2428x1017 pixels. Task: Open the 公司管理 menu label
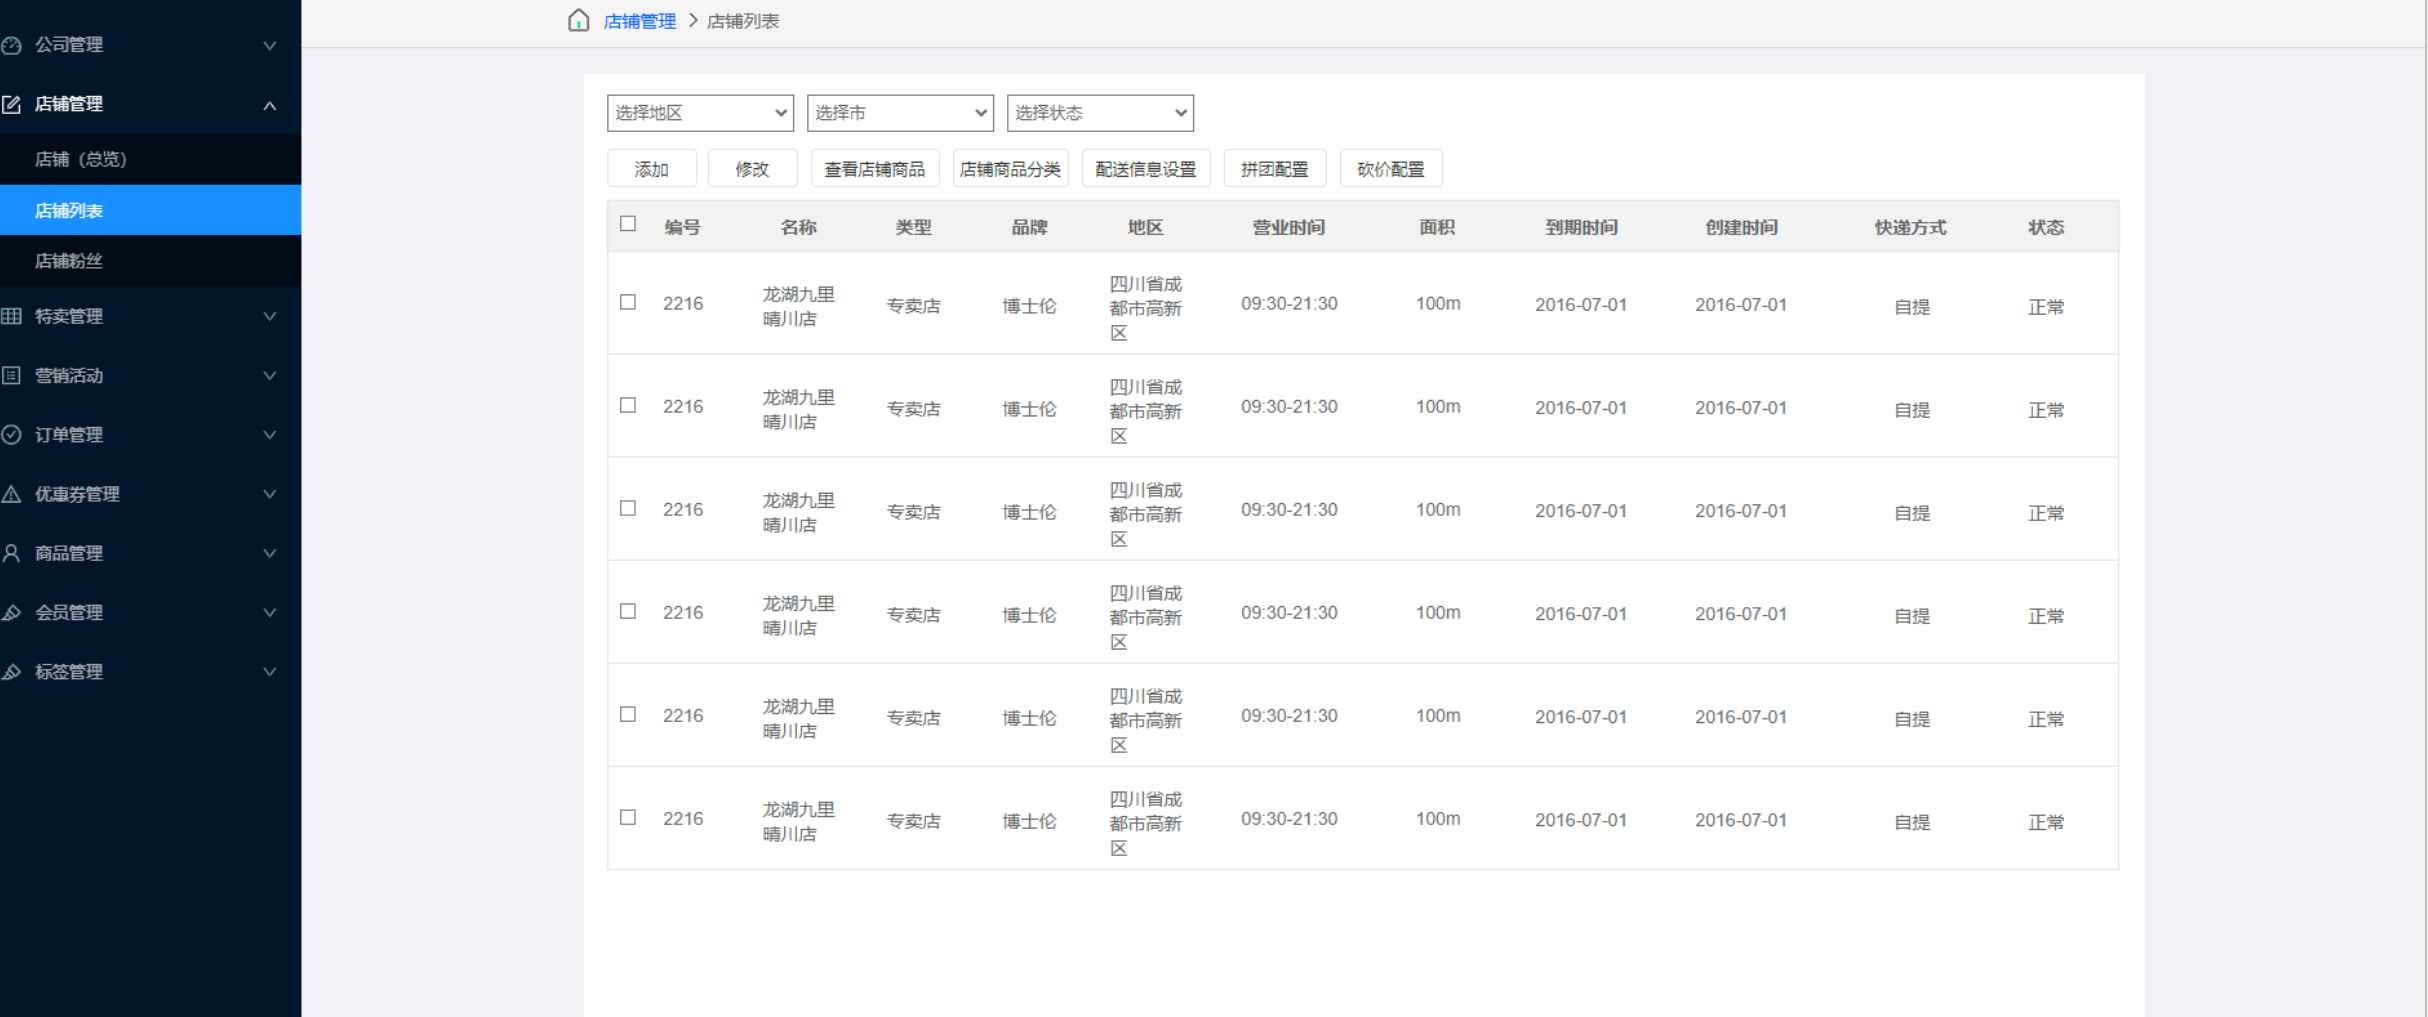(69, 45)
